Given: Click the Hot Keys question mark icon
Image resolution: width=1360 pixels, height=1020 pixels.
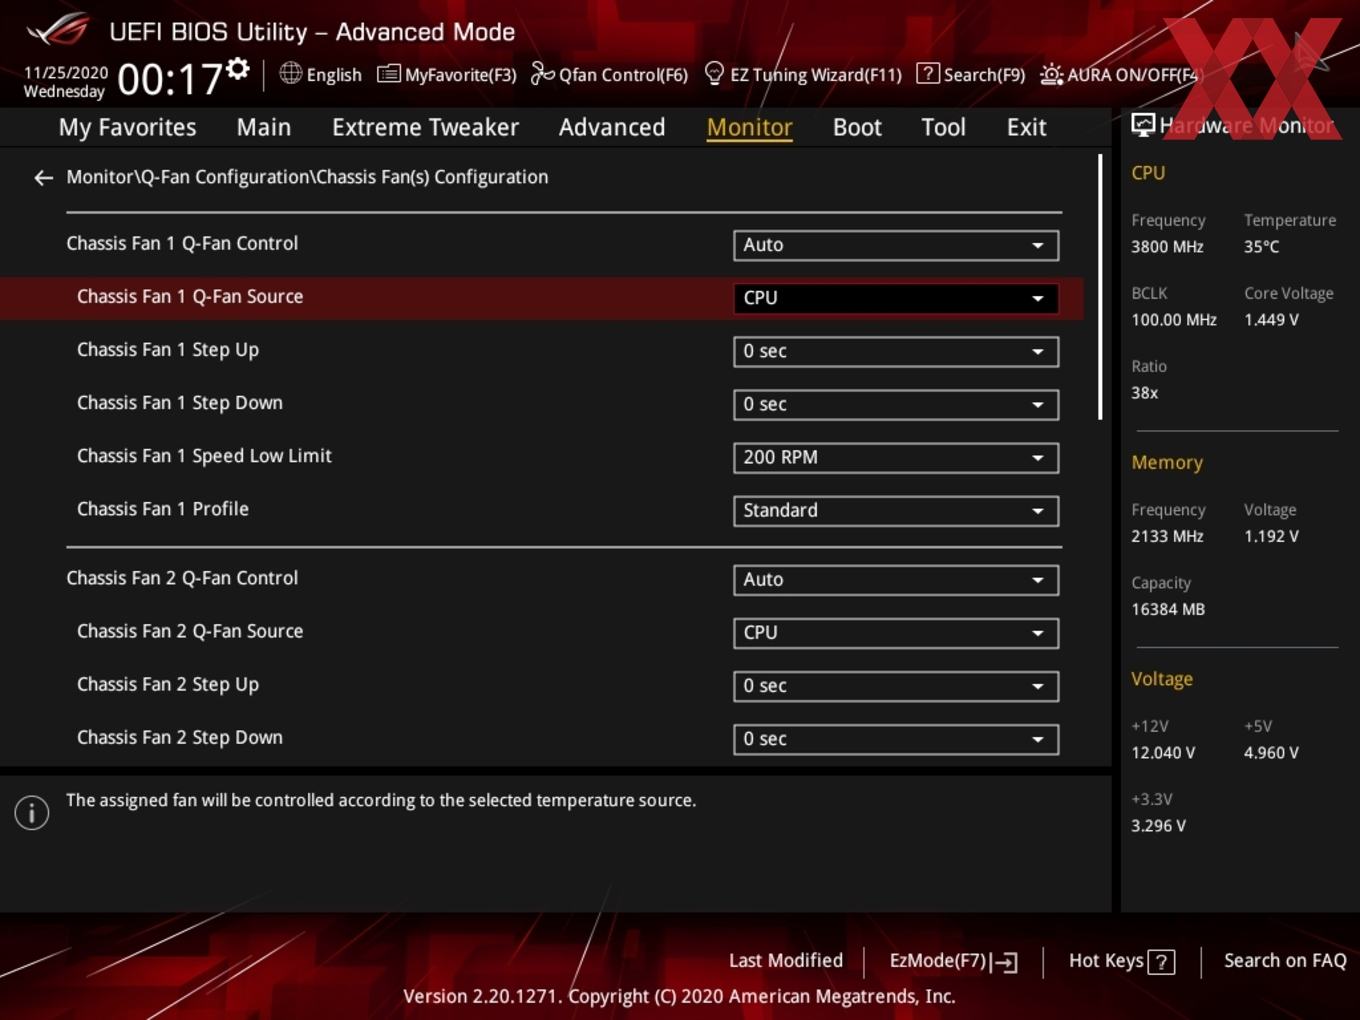Looking at the screenshot, I should coord(1161,962).
